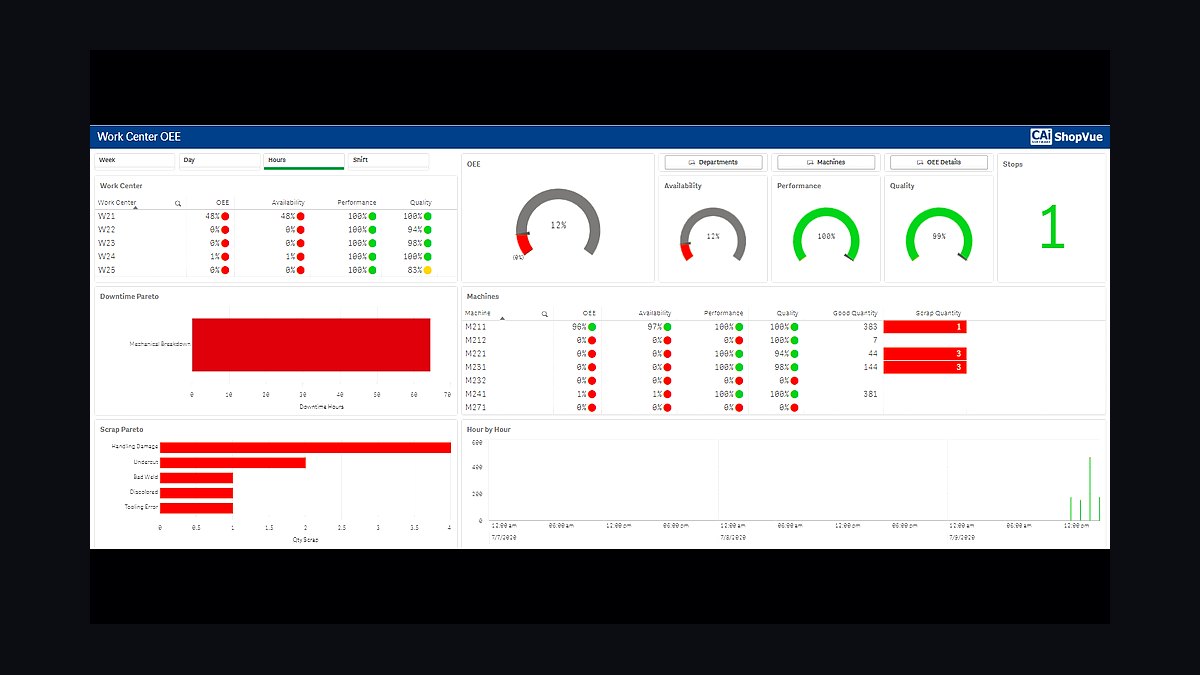Click yellow Quality indicator dot for W25
The width and height of the screenshot is (1200, 675).
427,270
